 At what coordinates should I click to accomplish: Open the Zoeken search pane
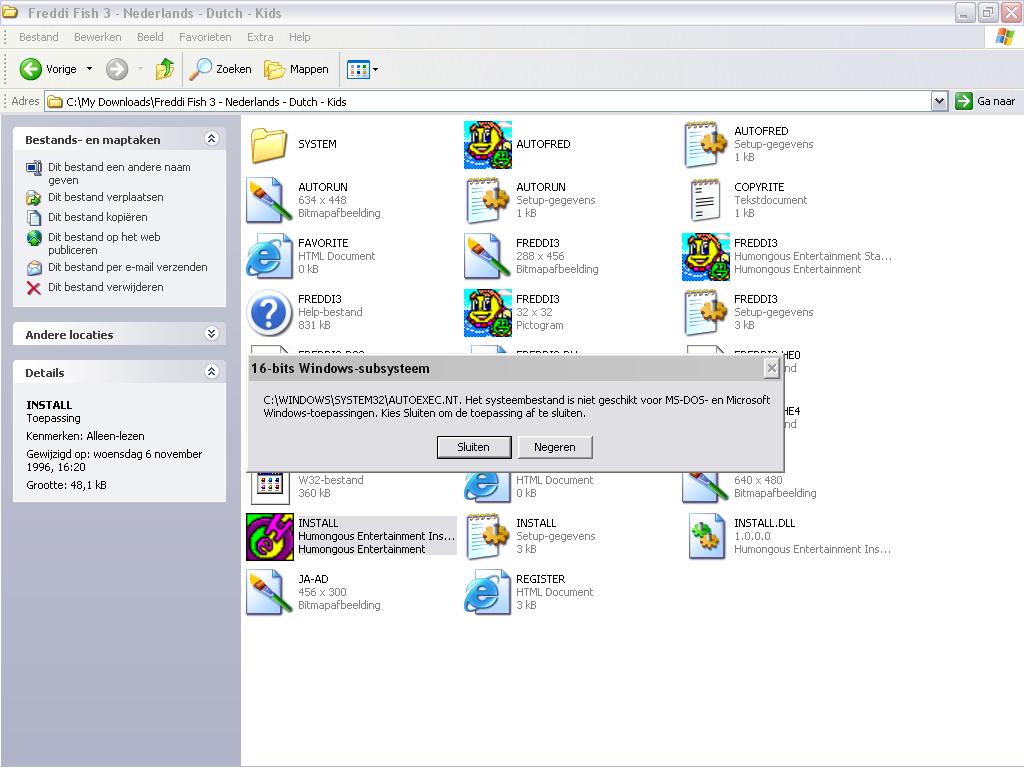click(x=220, y=69)
